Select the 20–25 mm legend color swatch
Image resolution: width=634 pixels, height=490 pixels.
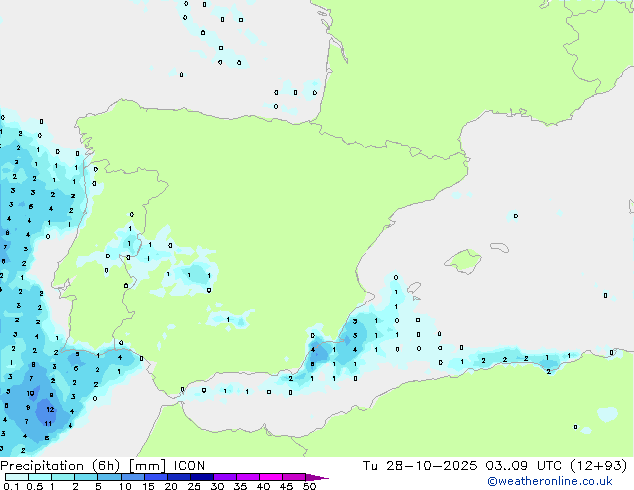click(x=178, y=477)
